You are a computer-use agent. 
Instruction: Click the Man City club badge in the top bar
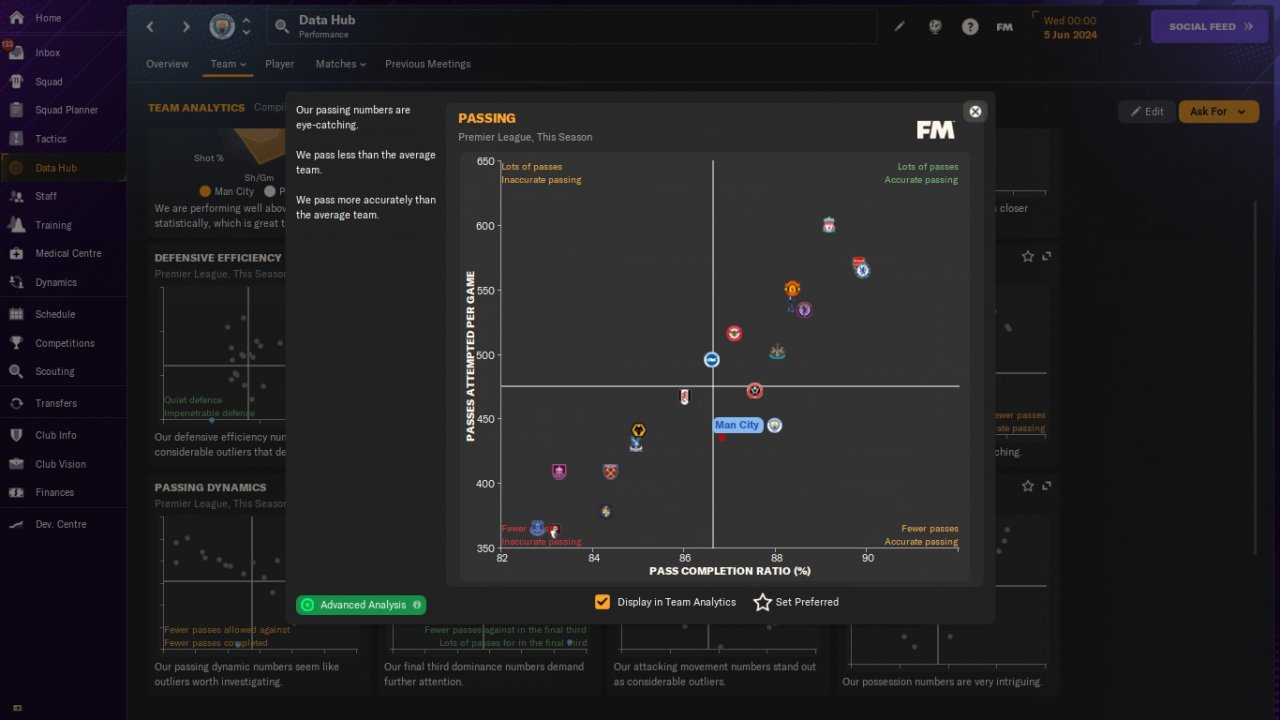pos(222,27)
